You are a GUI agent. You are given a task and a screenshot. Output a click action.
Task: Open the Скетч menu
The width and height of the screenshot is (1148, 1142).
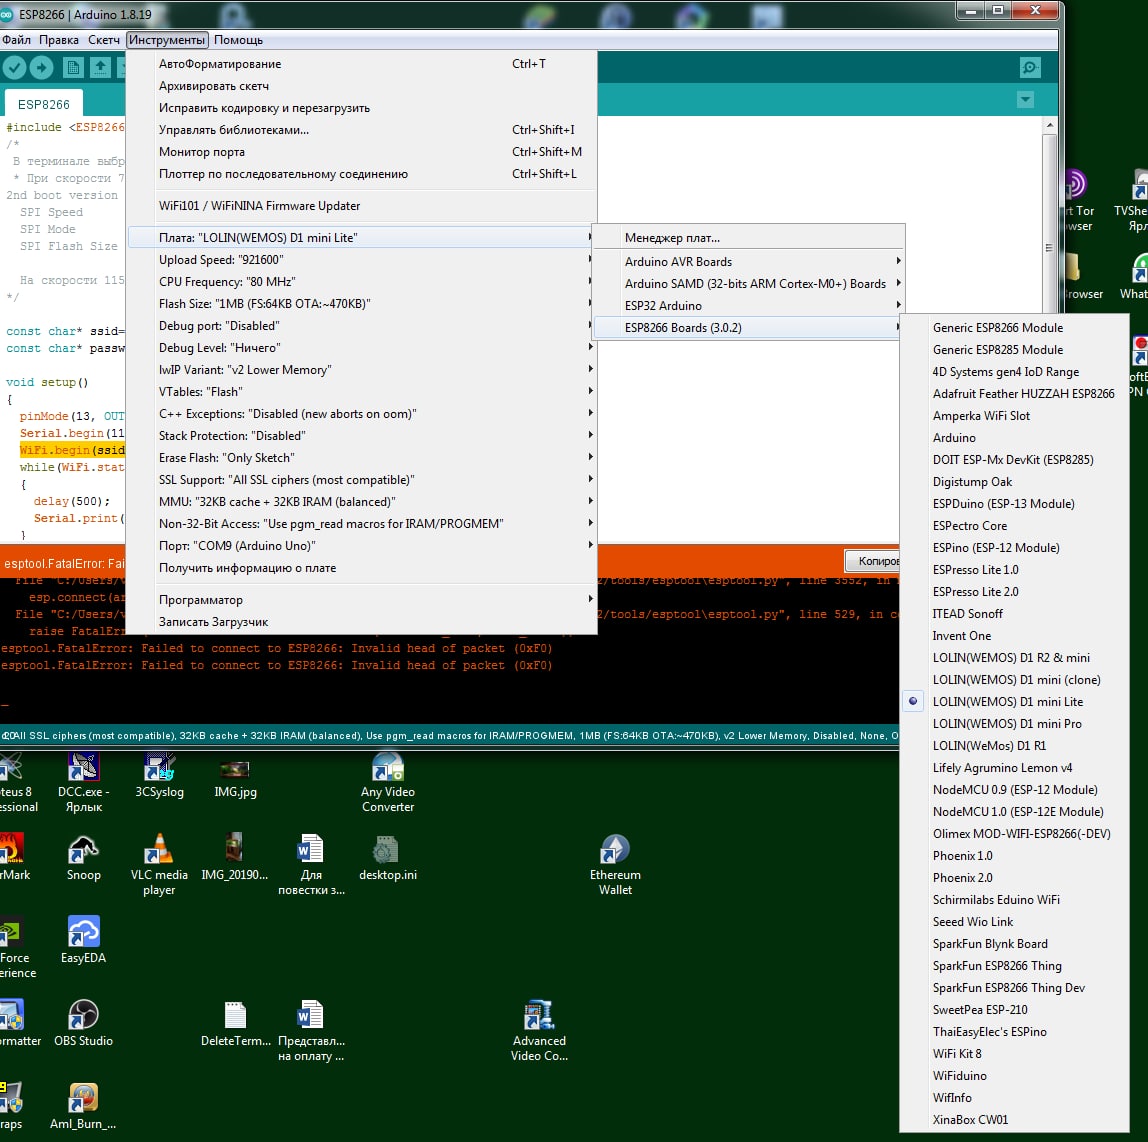(104, 40)
